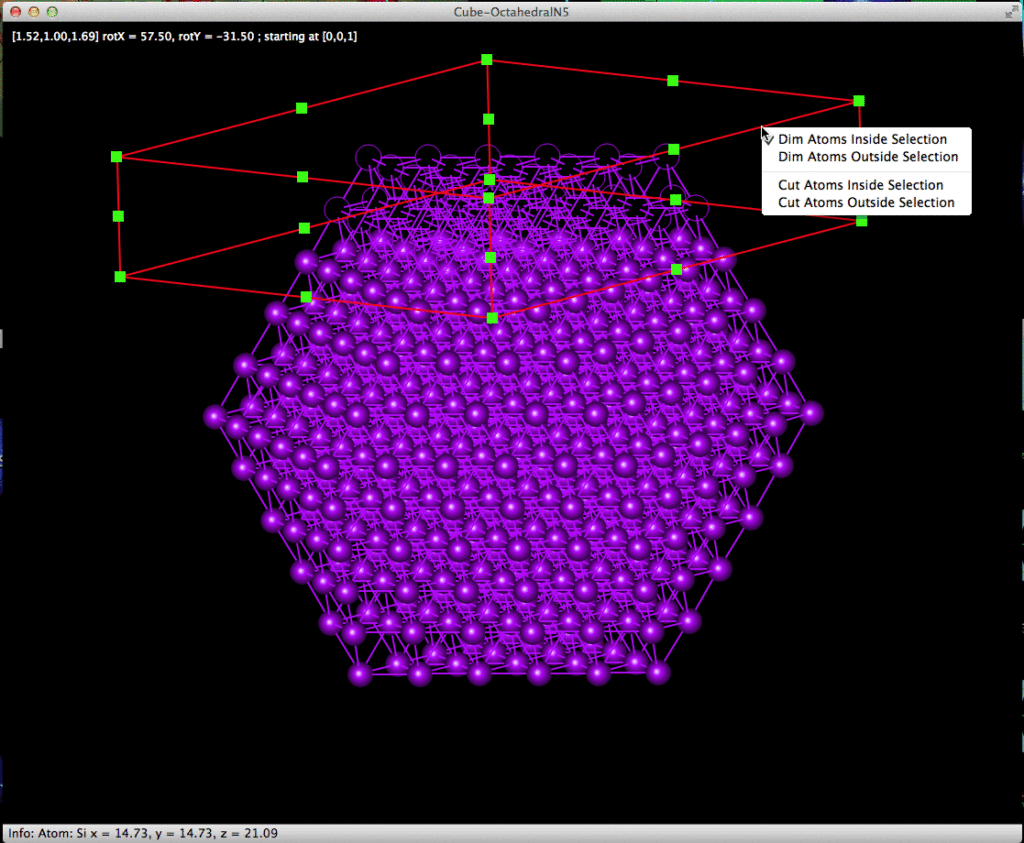Viewport: 1024px width, 843px height.
Task: Click the topmost green handle of selection box
Action: coord(487,60)
